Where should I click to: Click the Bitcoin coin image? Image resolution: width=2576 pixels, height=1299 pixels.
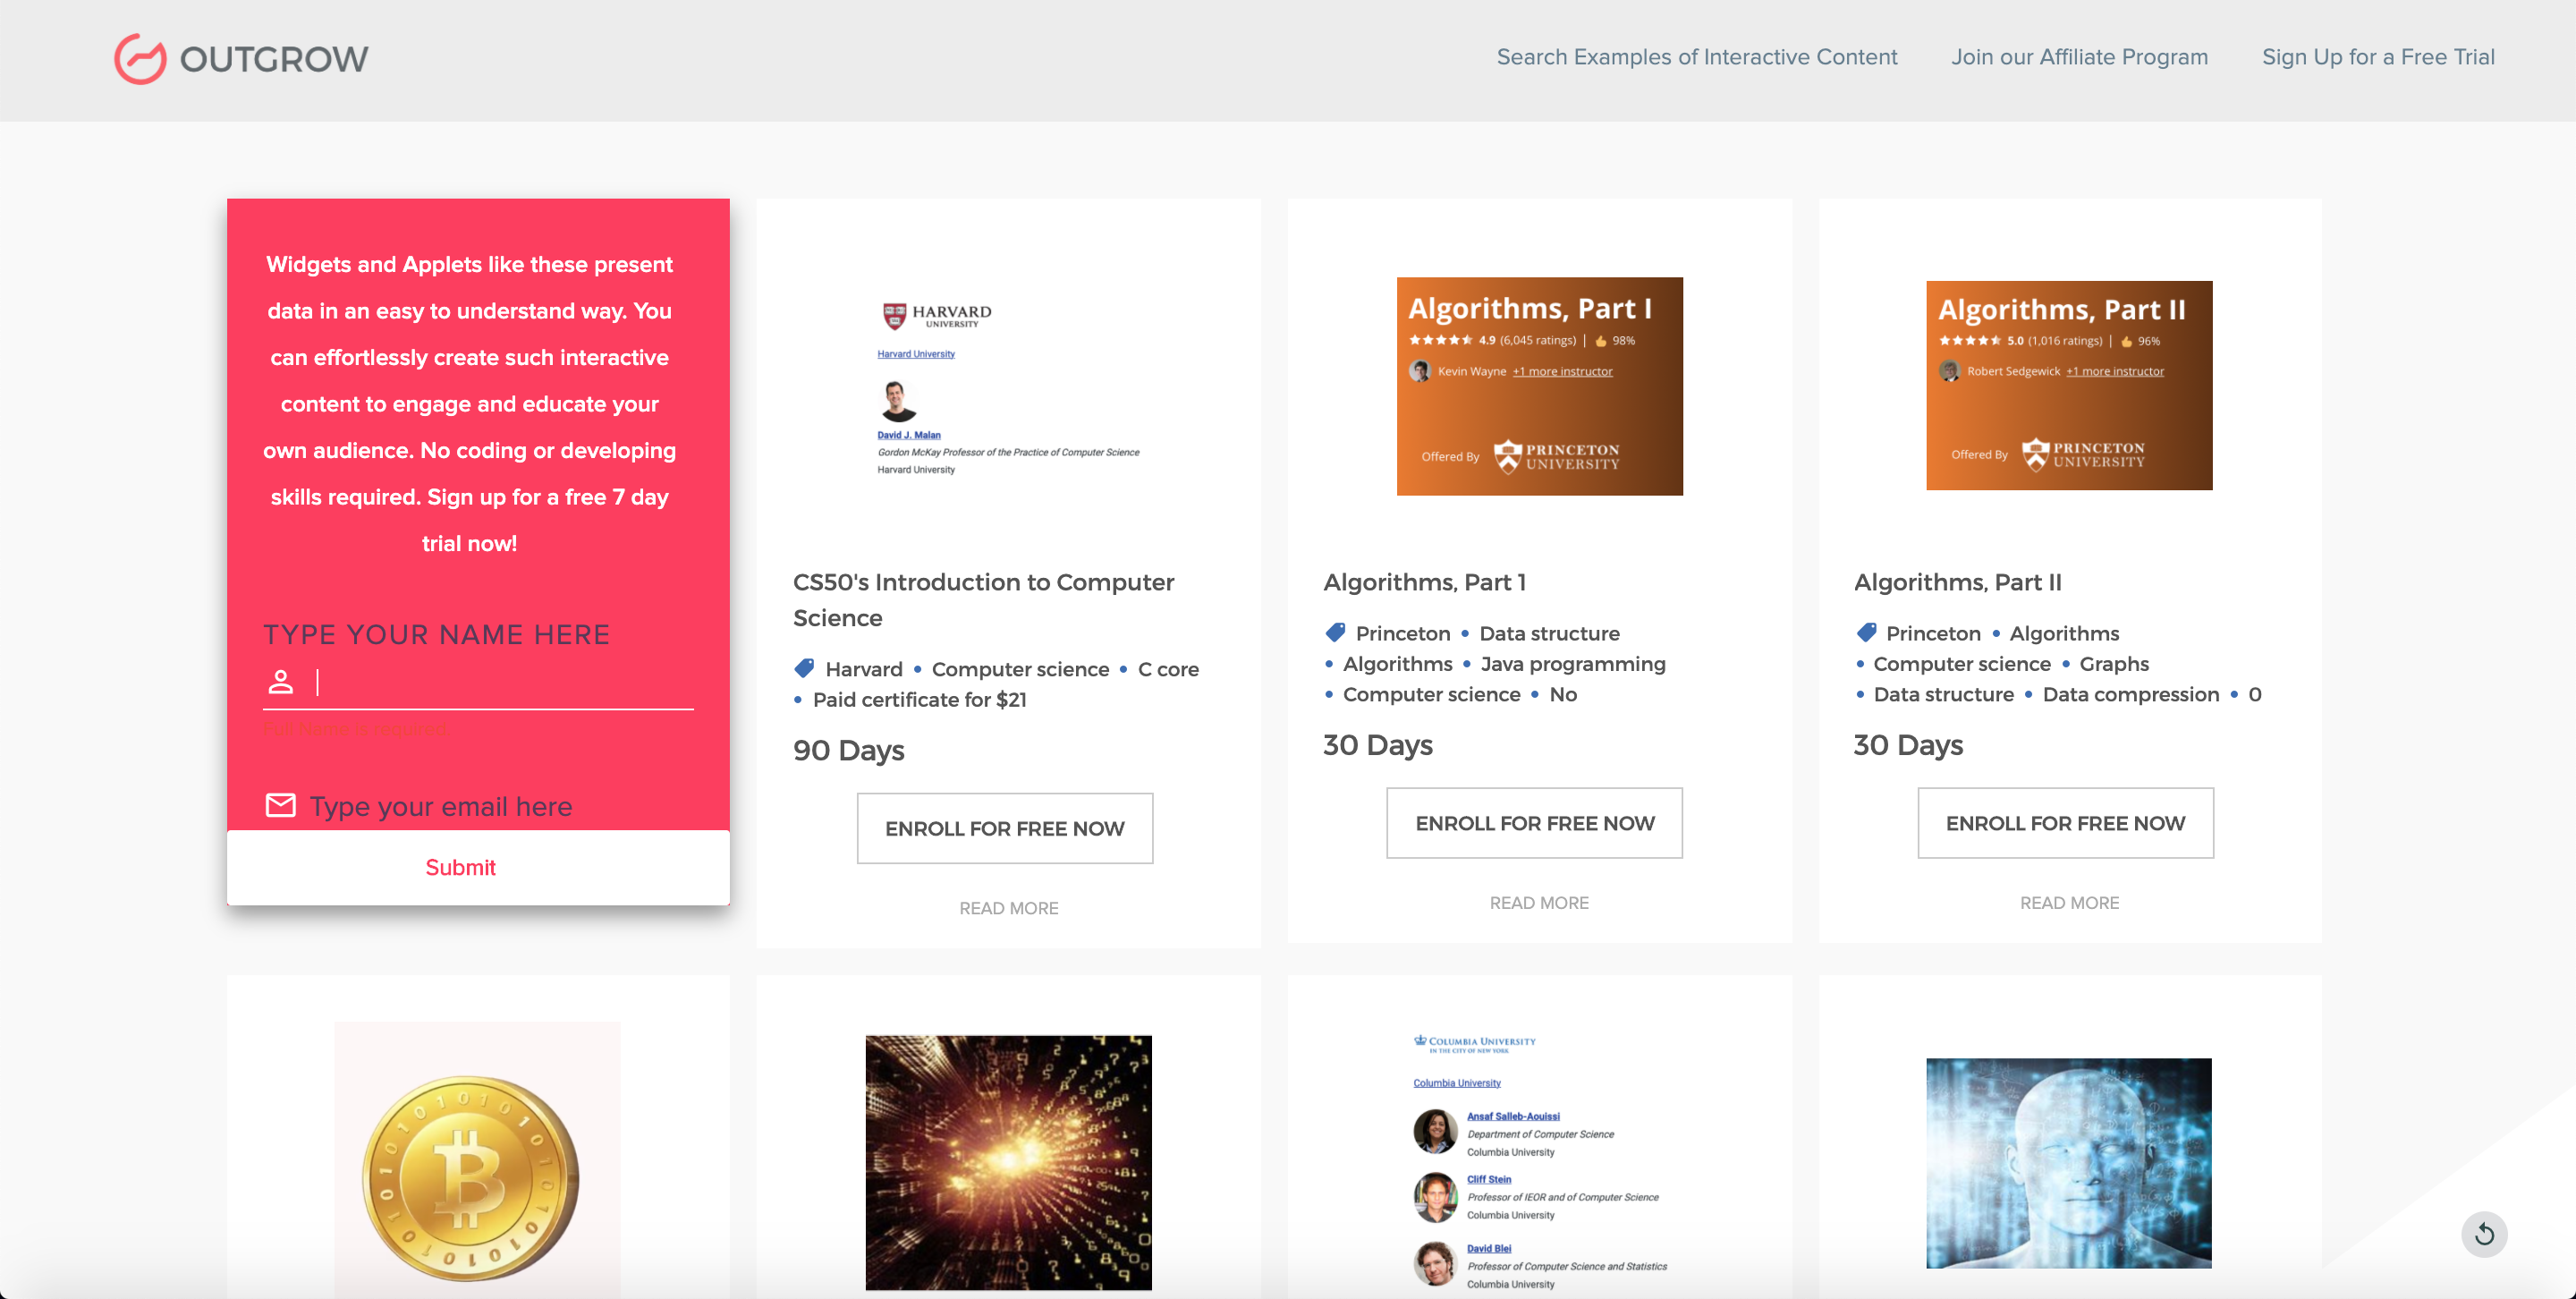(470, 1176)
